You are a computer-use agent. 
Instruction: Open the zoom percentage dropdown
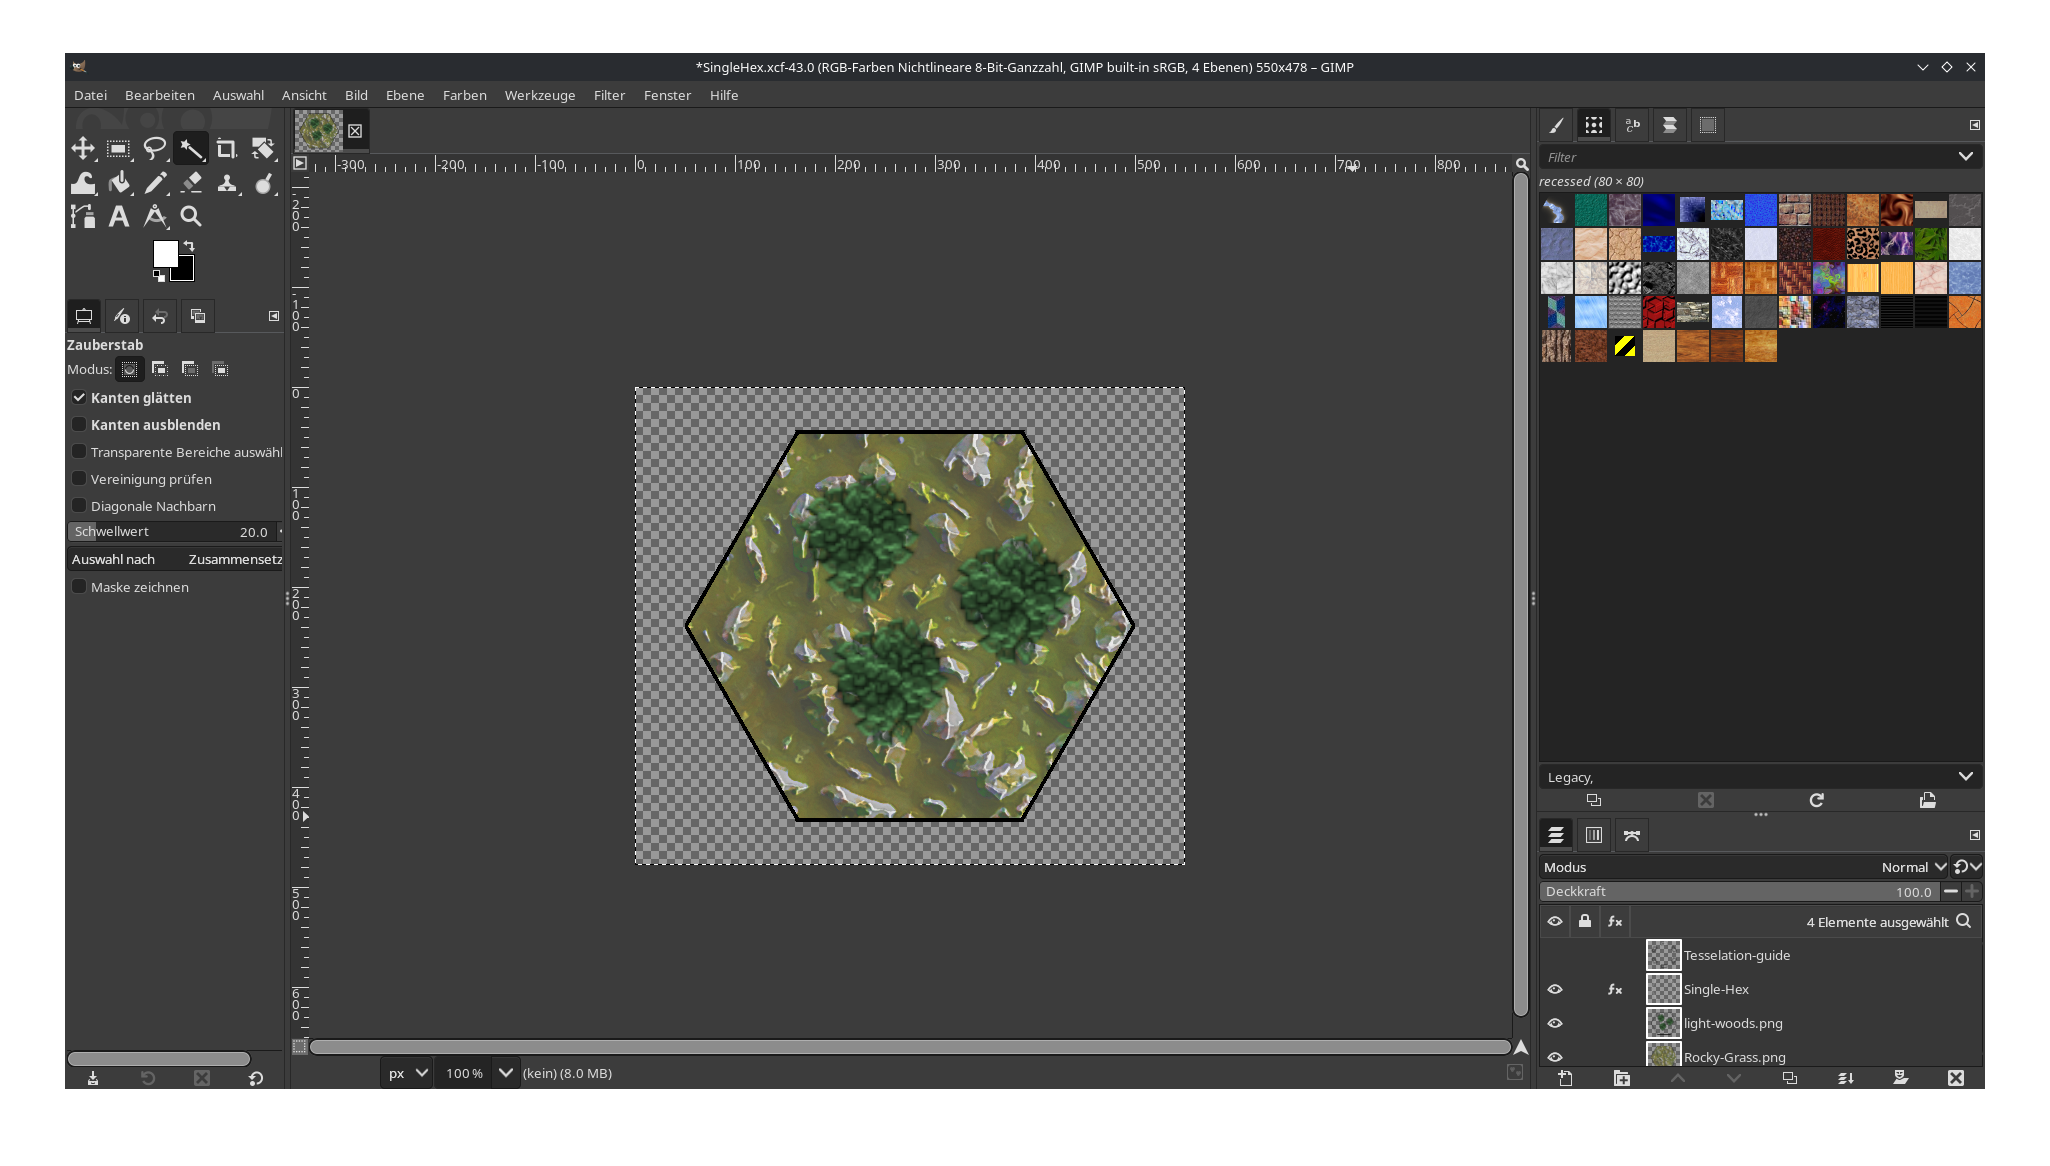[x=504, y=1072]
